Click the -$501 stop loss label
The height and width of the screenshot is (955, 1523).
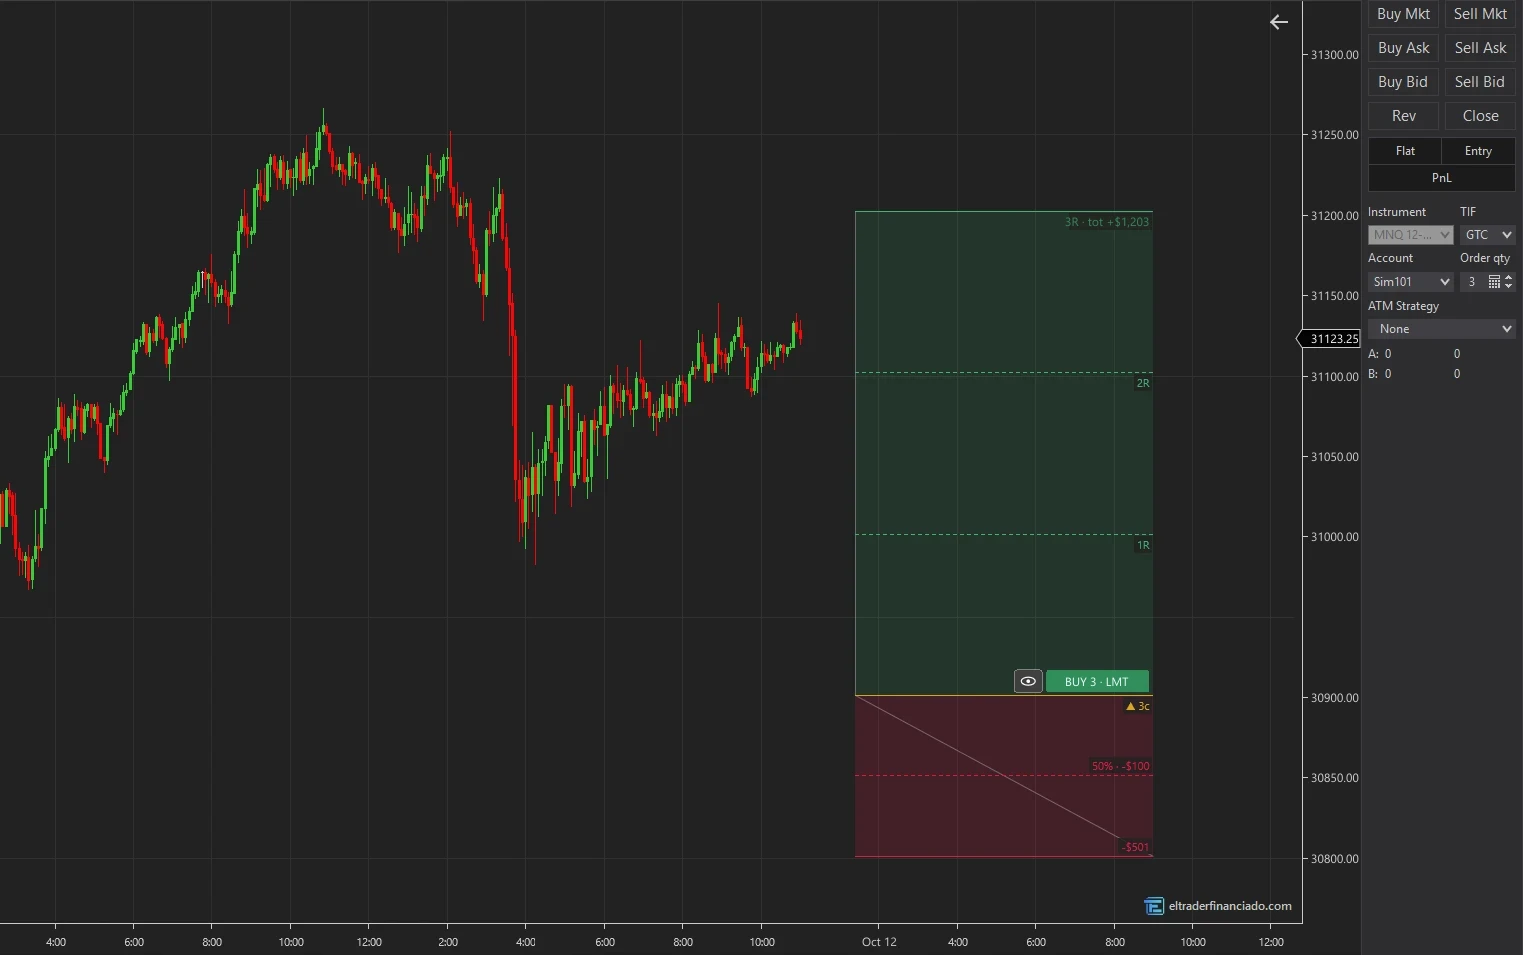click(x=1135, y=847)
